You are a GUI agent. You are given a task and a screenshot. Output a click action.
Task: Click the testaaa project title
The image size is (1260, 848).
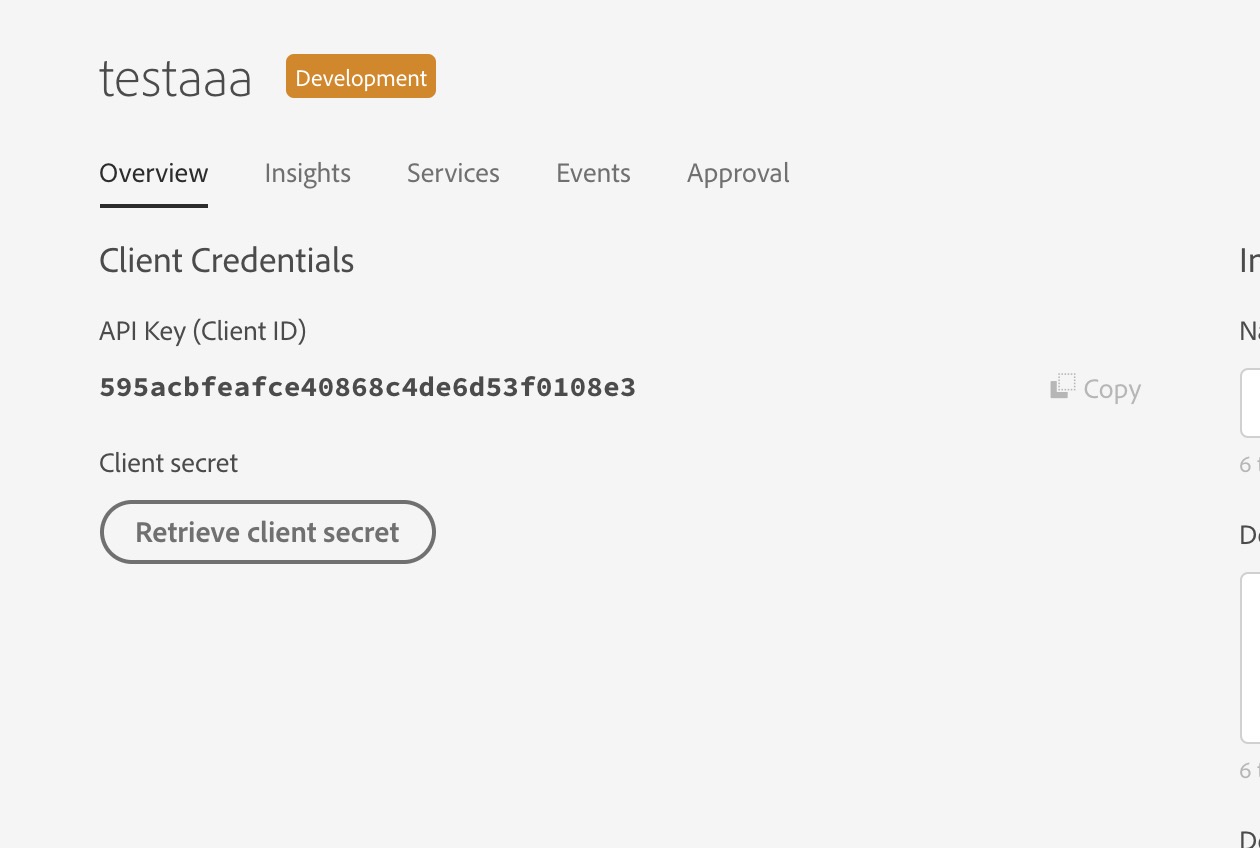pyautogui.click(x=176, y=79)
